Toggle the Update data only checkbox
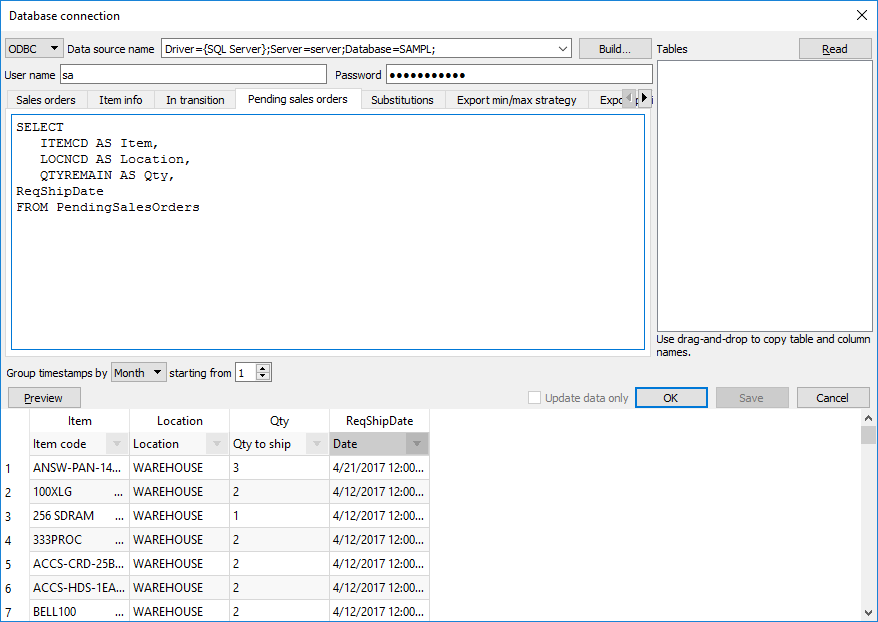 [x=535, y=398]
